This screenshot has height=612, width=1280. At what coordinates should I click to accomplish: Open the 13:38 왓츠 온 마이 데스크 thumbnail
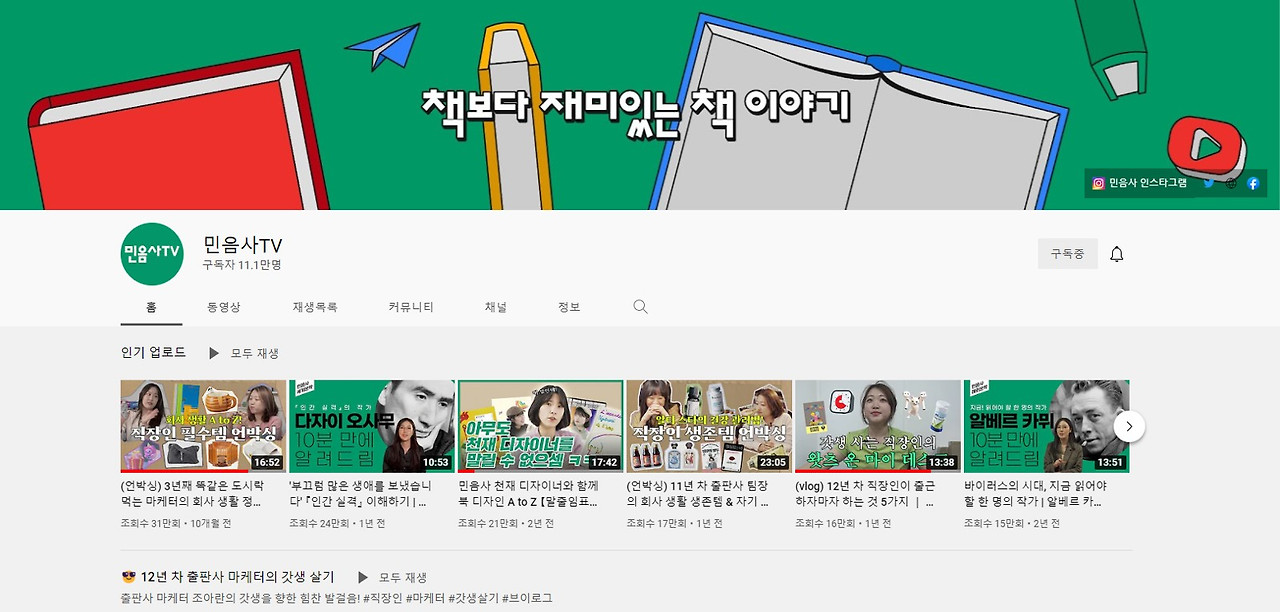tap(878, 426)
